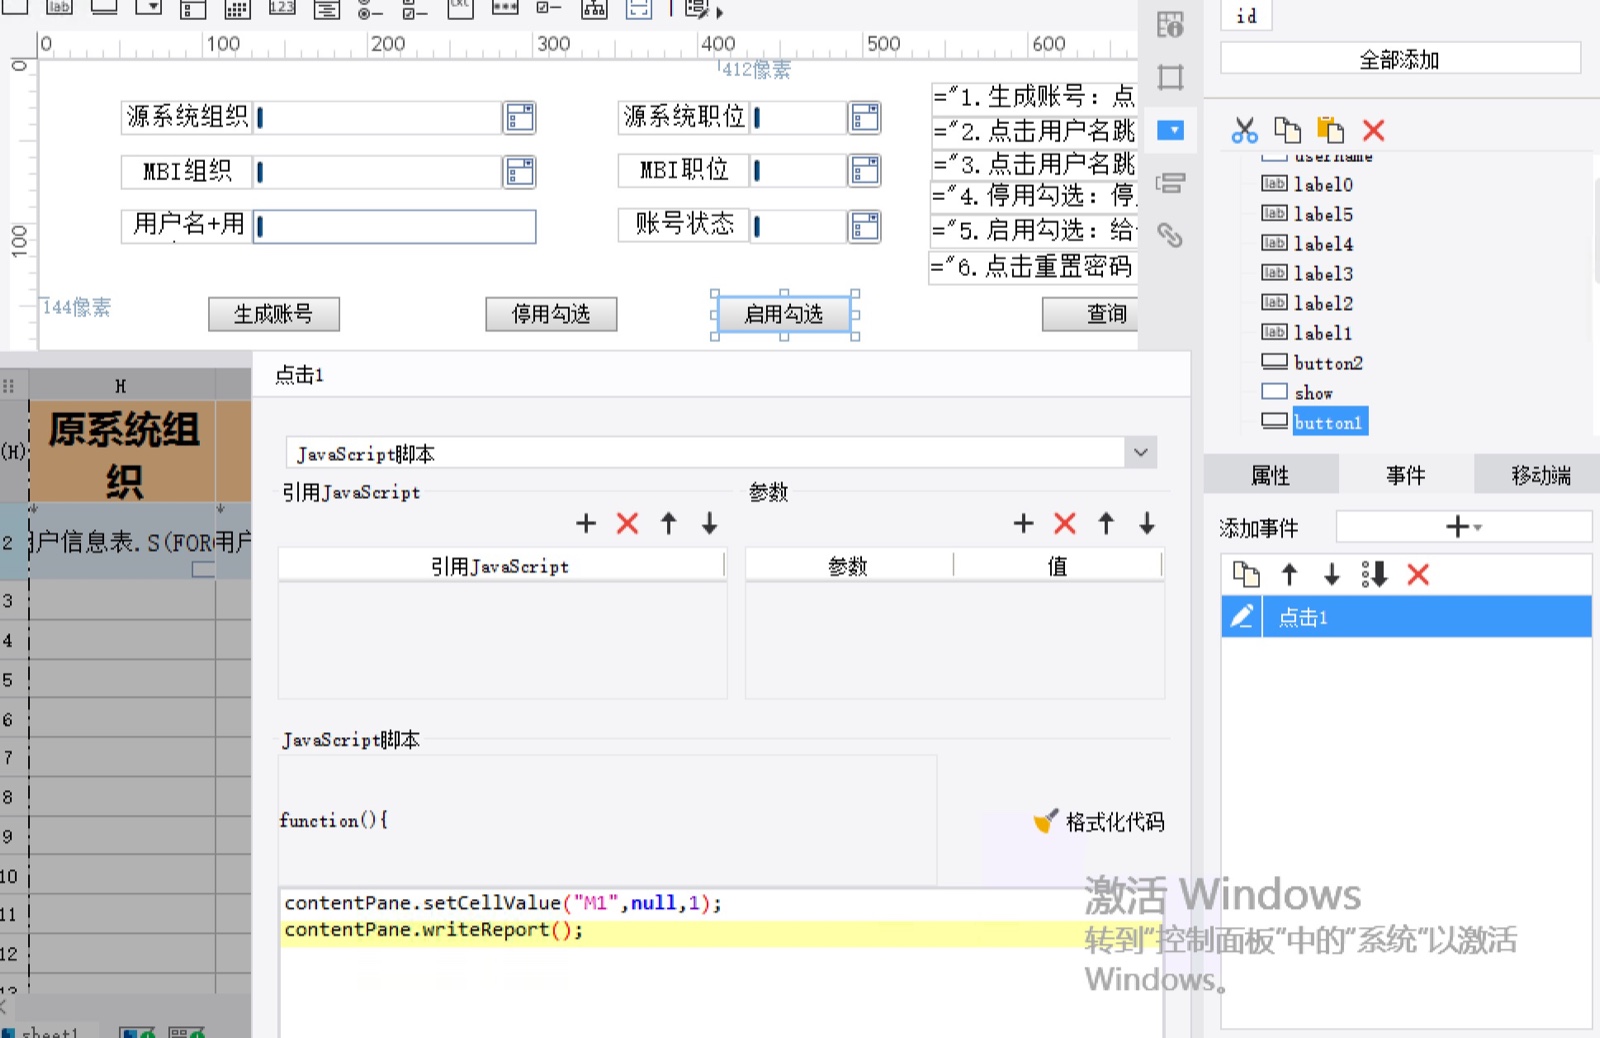Open the sheet1 tab at the bottom
Viewport: 1600px width, 1038px height.
[50, 1031]
